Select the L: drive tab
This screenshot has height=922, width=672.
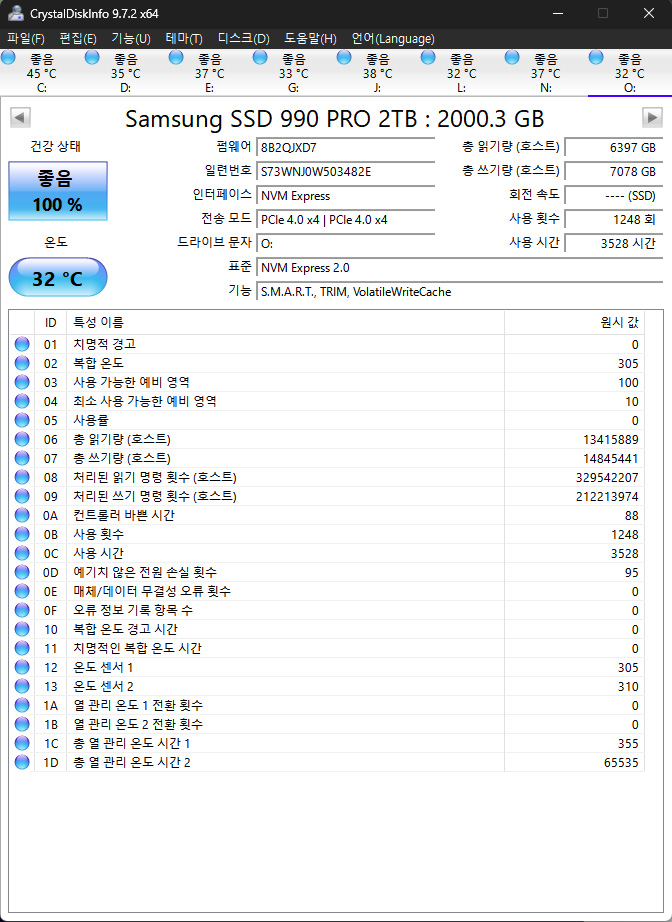[462, 73]
